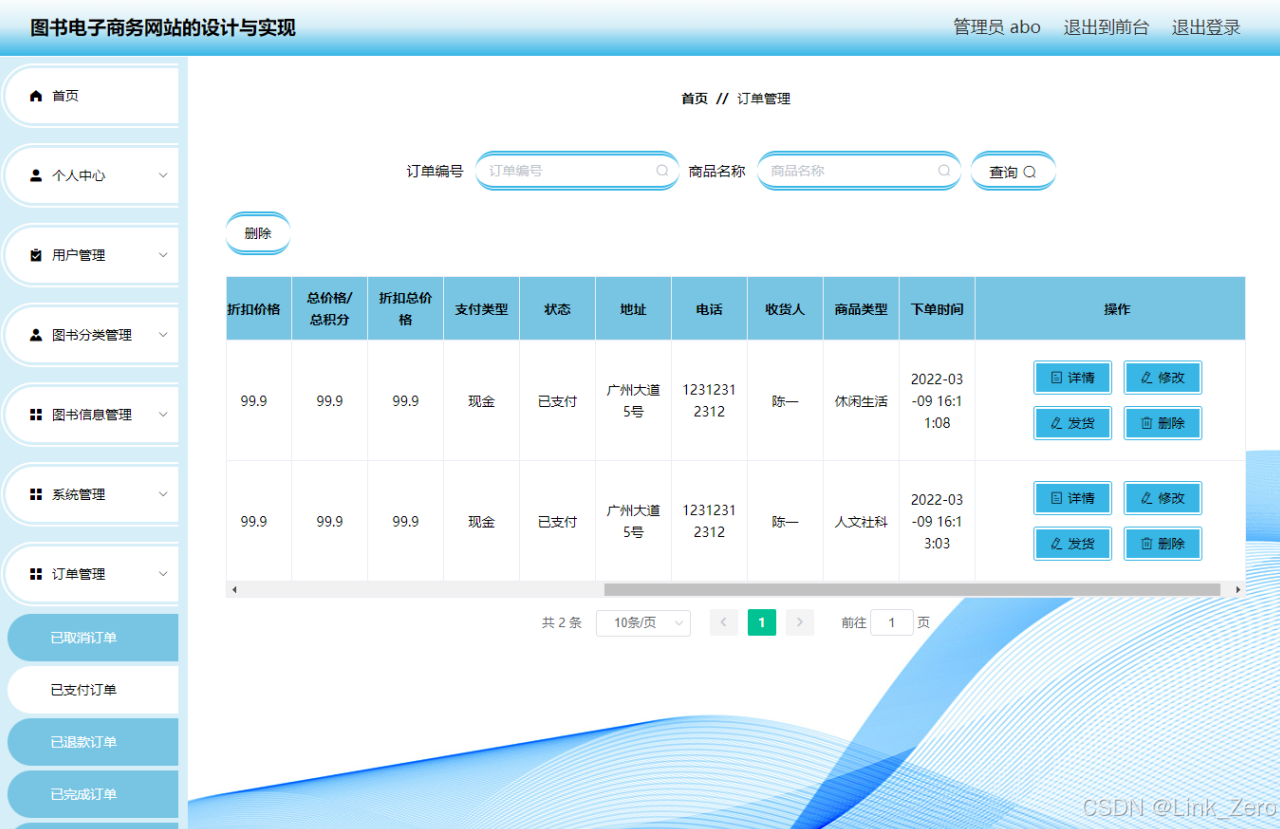This screenshot has height=829, width=1280.
Task: Click the clipboard icon beside 用户管理
Action: pyautogui.click(x=35, y=254)
